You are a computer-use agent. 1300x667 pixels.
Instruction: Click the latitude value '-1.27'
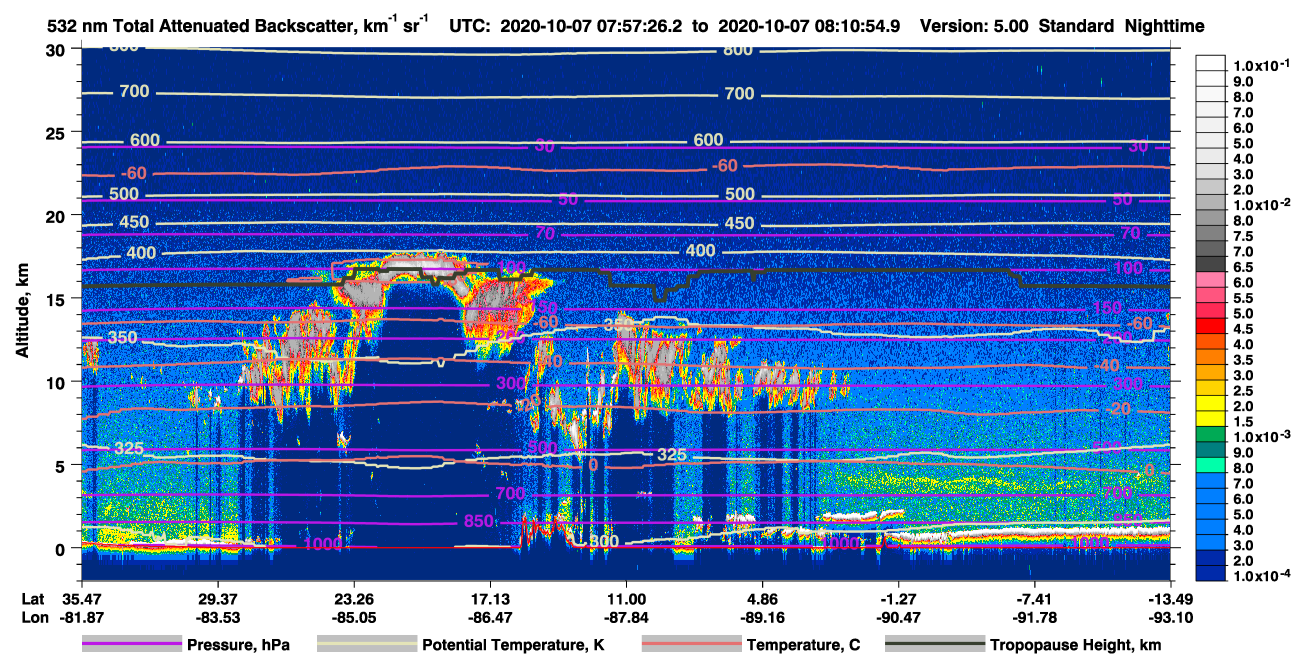898,598
